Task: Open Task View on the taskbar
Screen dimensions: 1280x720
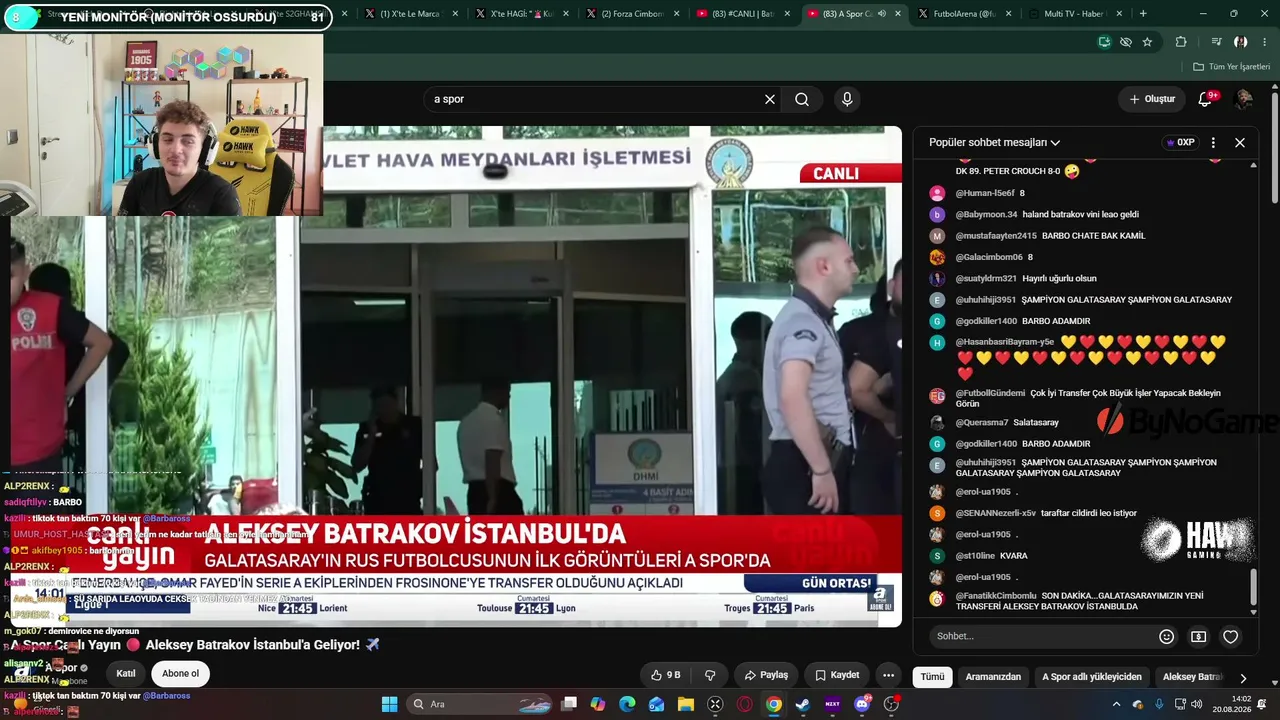Action: click(569, 704)
